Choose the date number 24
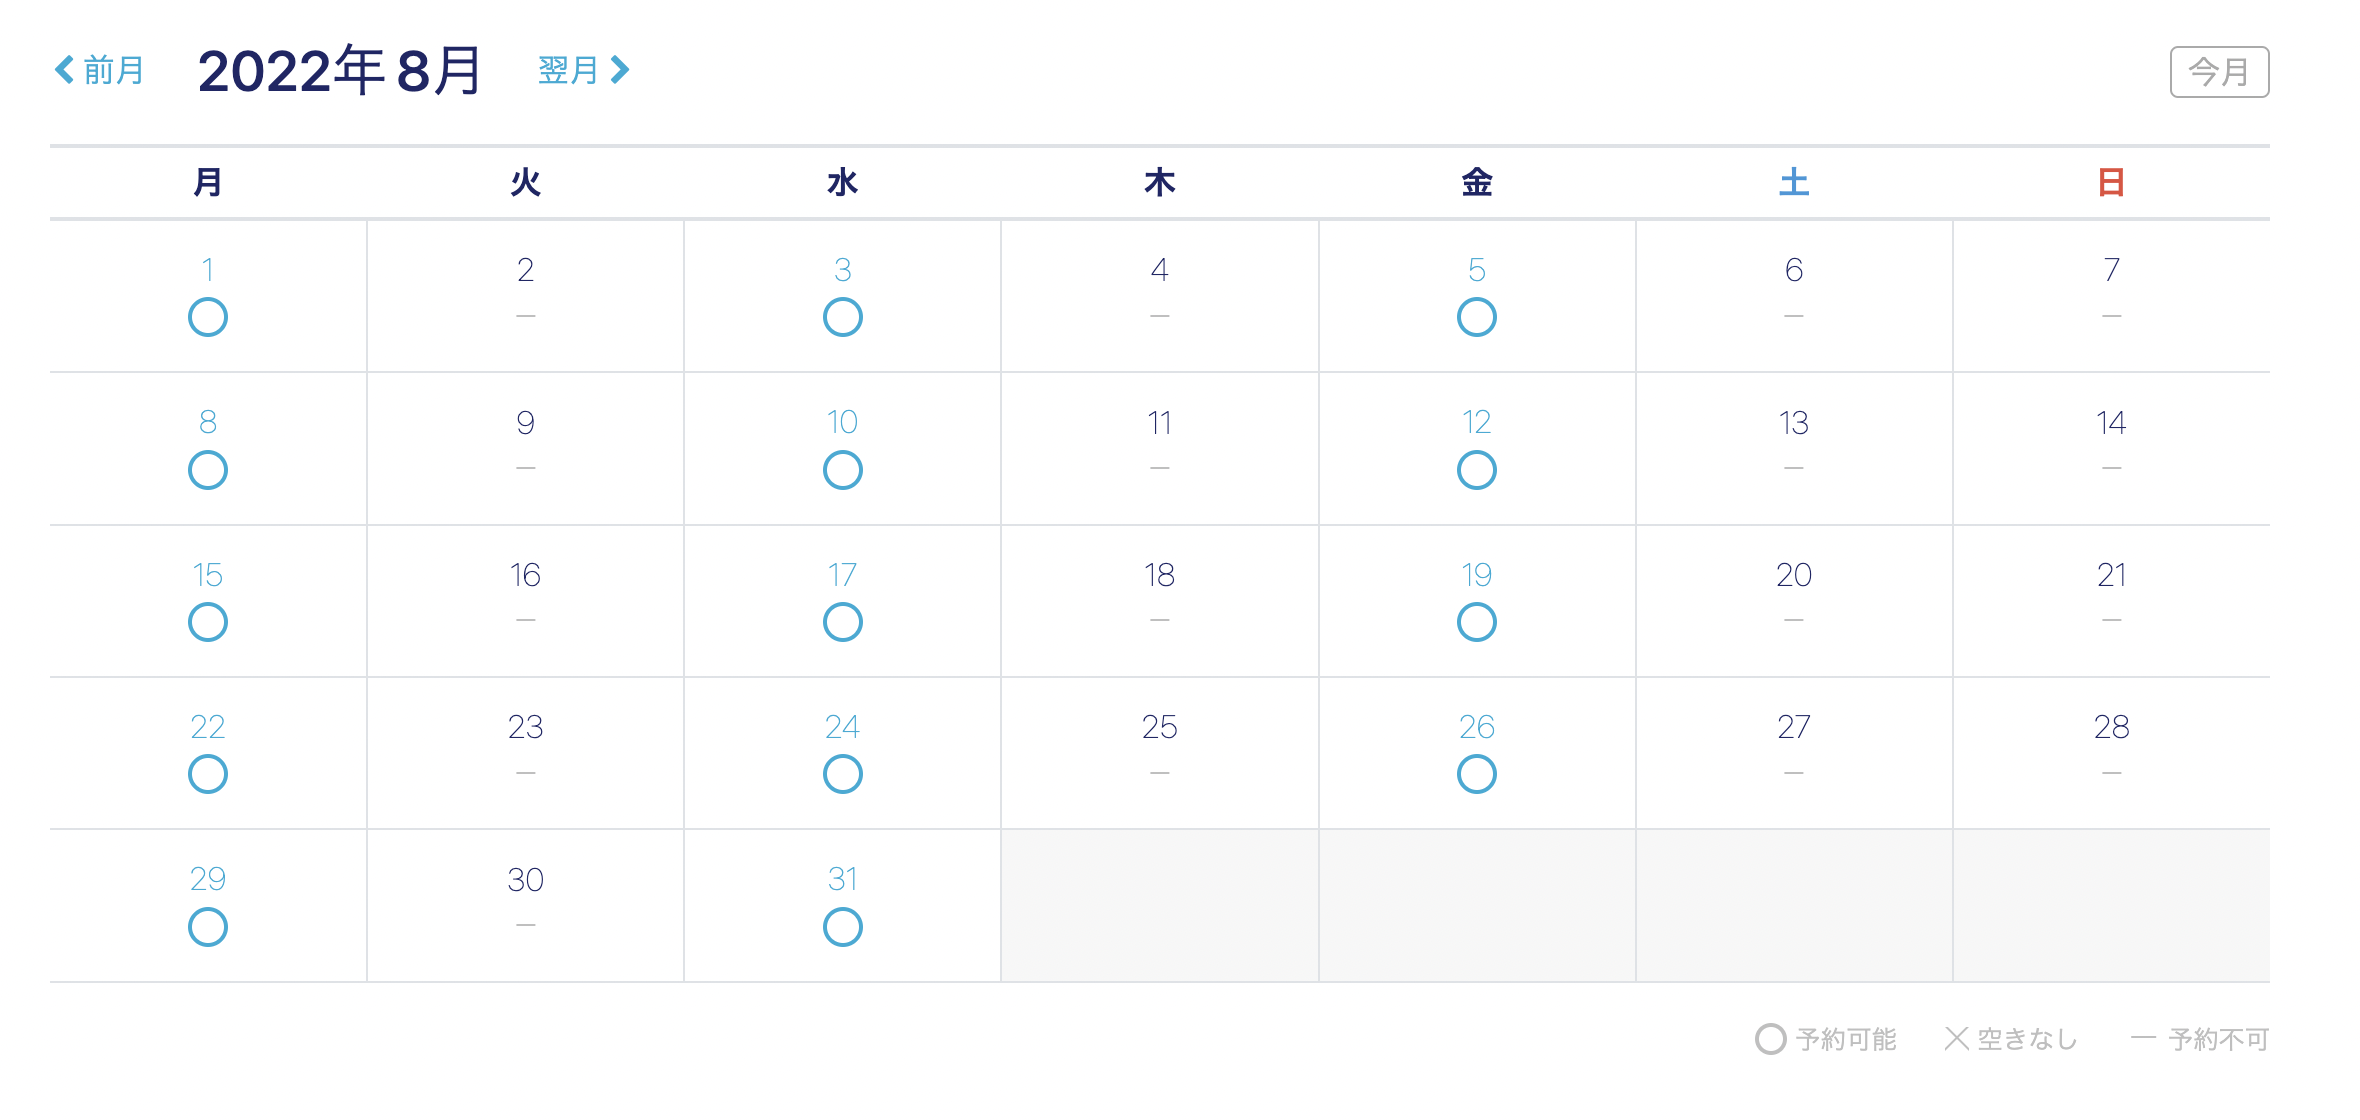This screenshot has height=1120, width=2360. (x=842, y=727)
